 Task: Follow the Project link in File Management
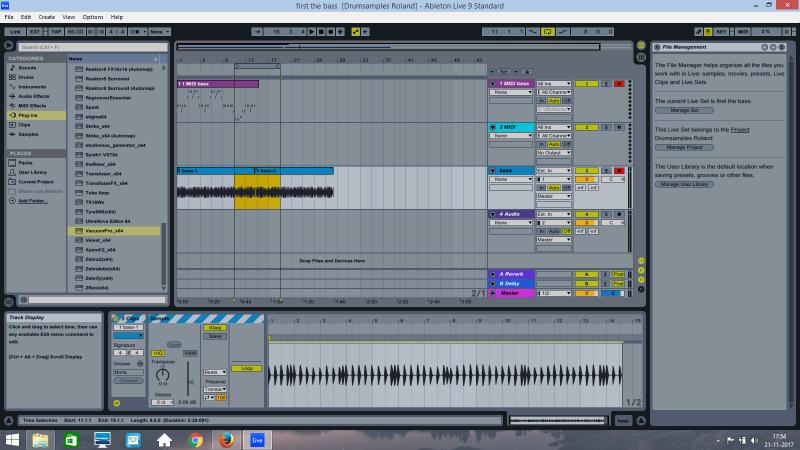[x=740, y=130]
